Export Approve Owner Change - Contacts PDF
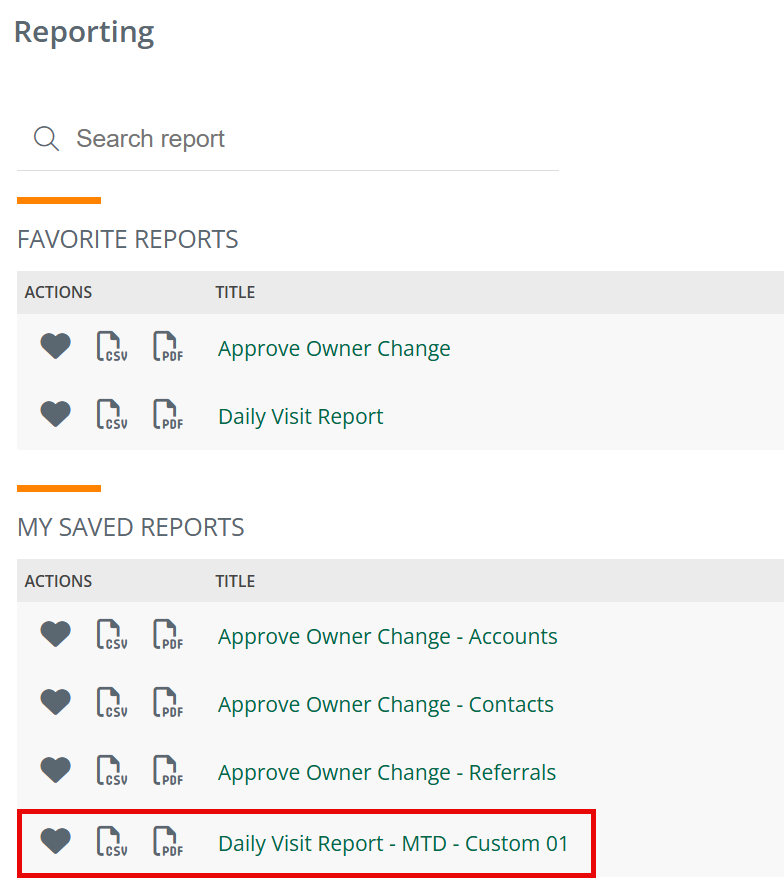 tap(168, 702)
